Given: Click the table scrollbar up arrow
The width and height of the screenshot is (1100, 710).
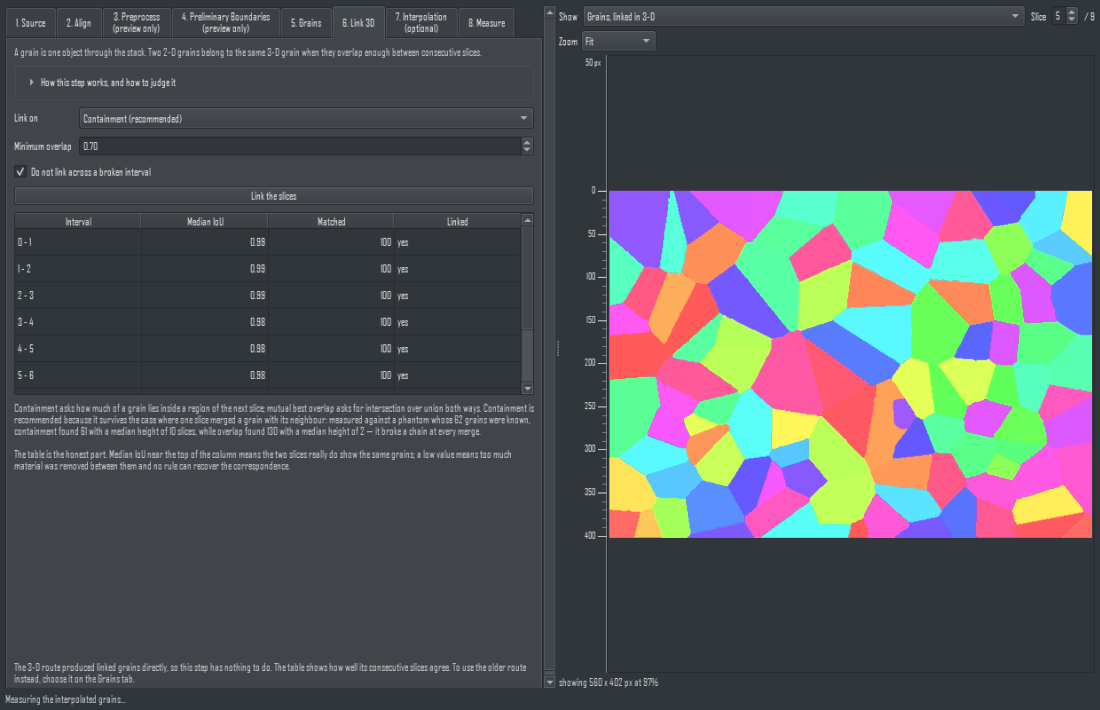Looking at the screenshot, I should [x=528, y=220].
